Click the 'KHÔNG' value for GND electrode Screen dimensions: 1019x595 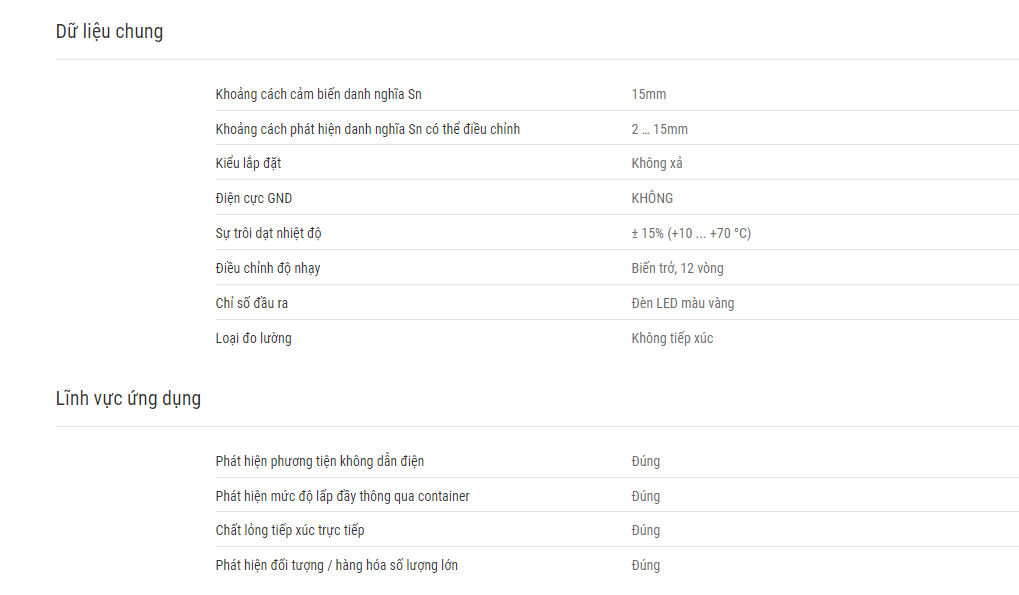(652, 199)
